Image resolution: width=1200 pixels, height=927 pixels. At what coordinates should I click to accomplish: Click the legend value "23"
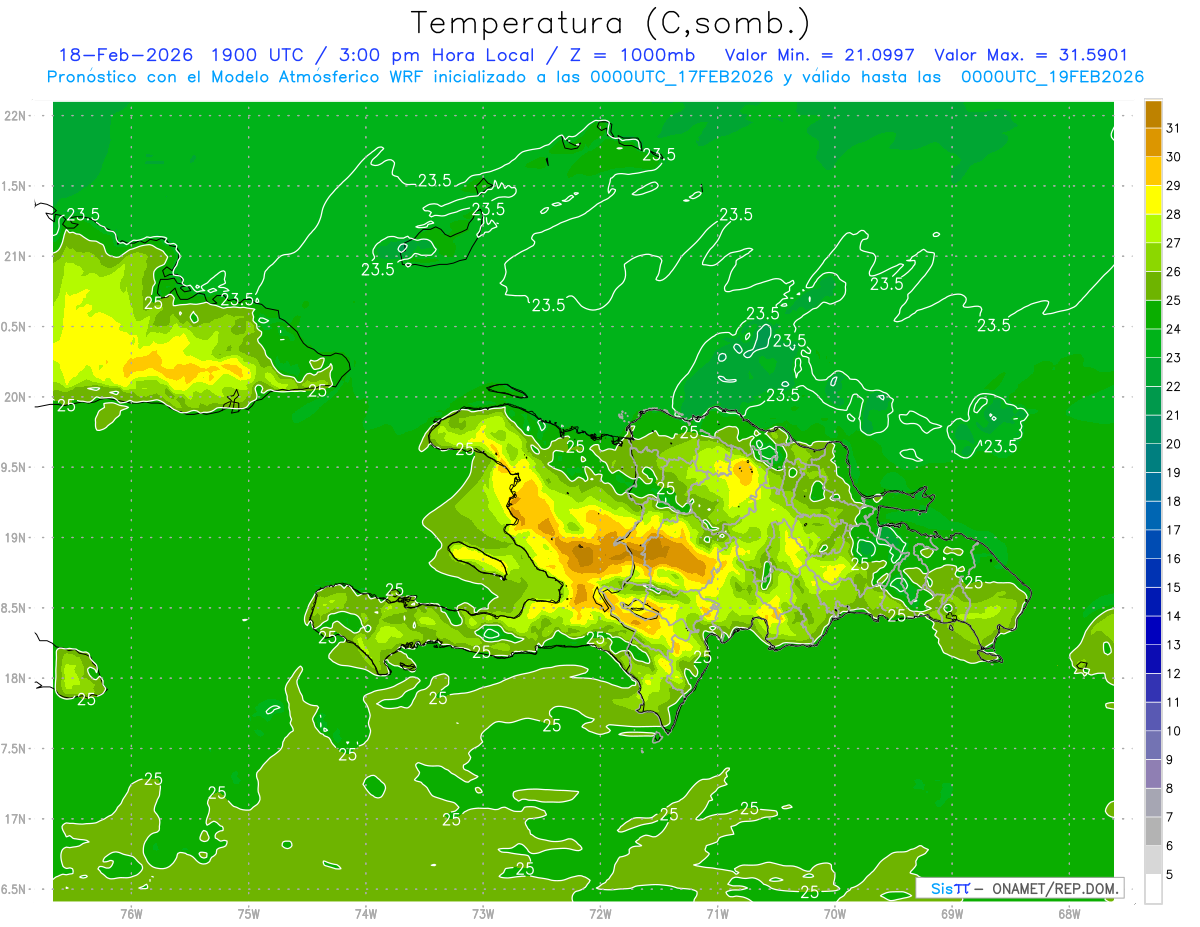pos(1174,357)
